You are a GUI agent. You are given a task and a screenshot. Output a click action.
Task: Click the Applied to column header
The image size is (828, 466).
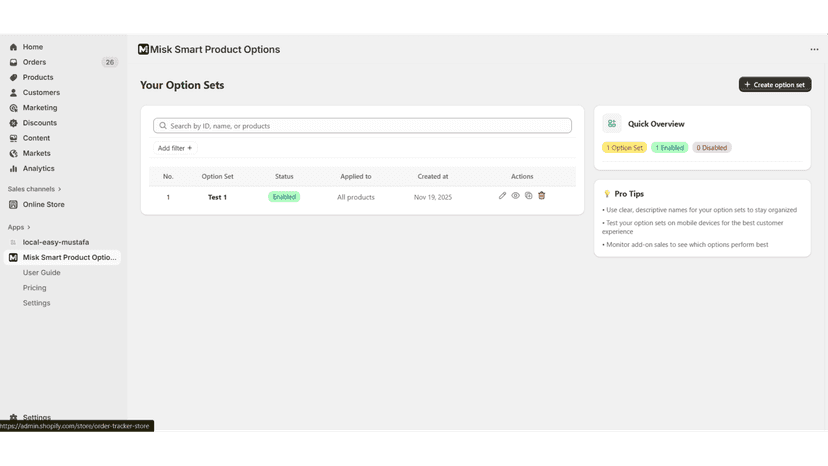[x=355, y=176]
